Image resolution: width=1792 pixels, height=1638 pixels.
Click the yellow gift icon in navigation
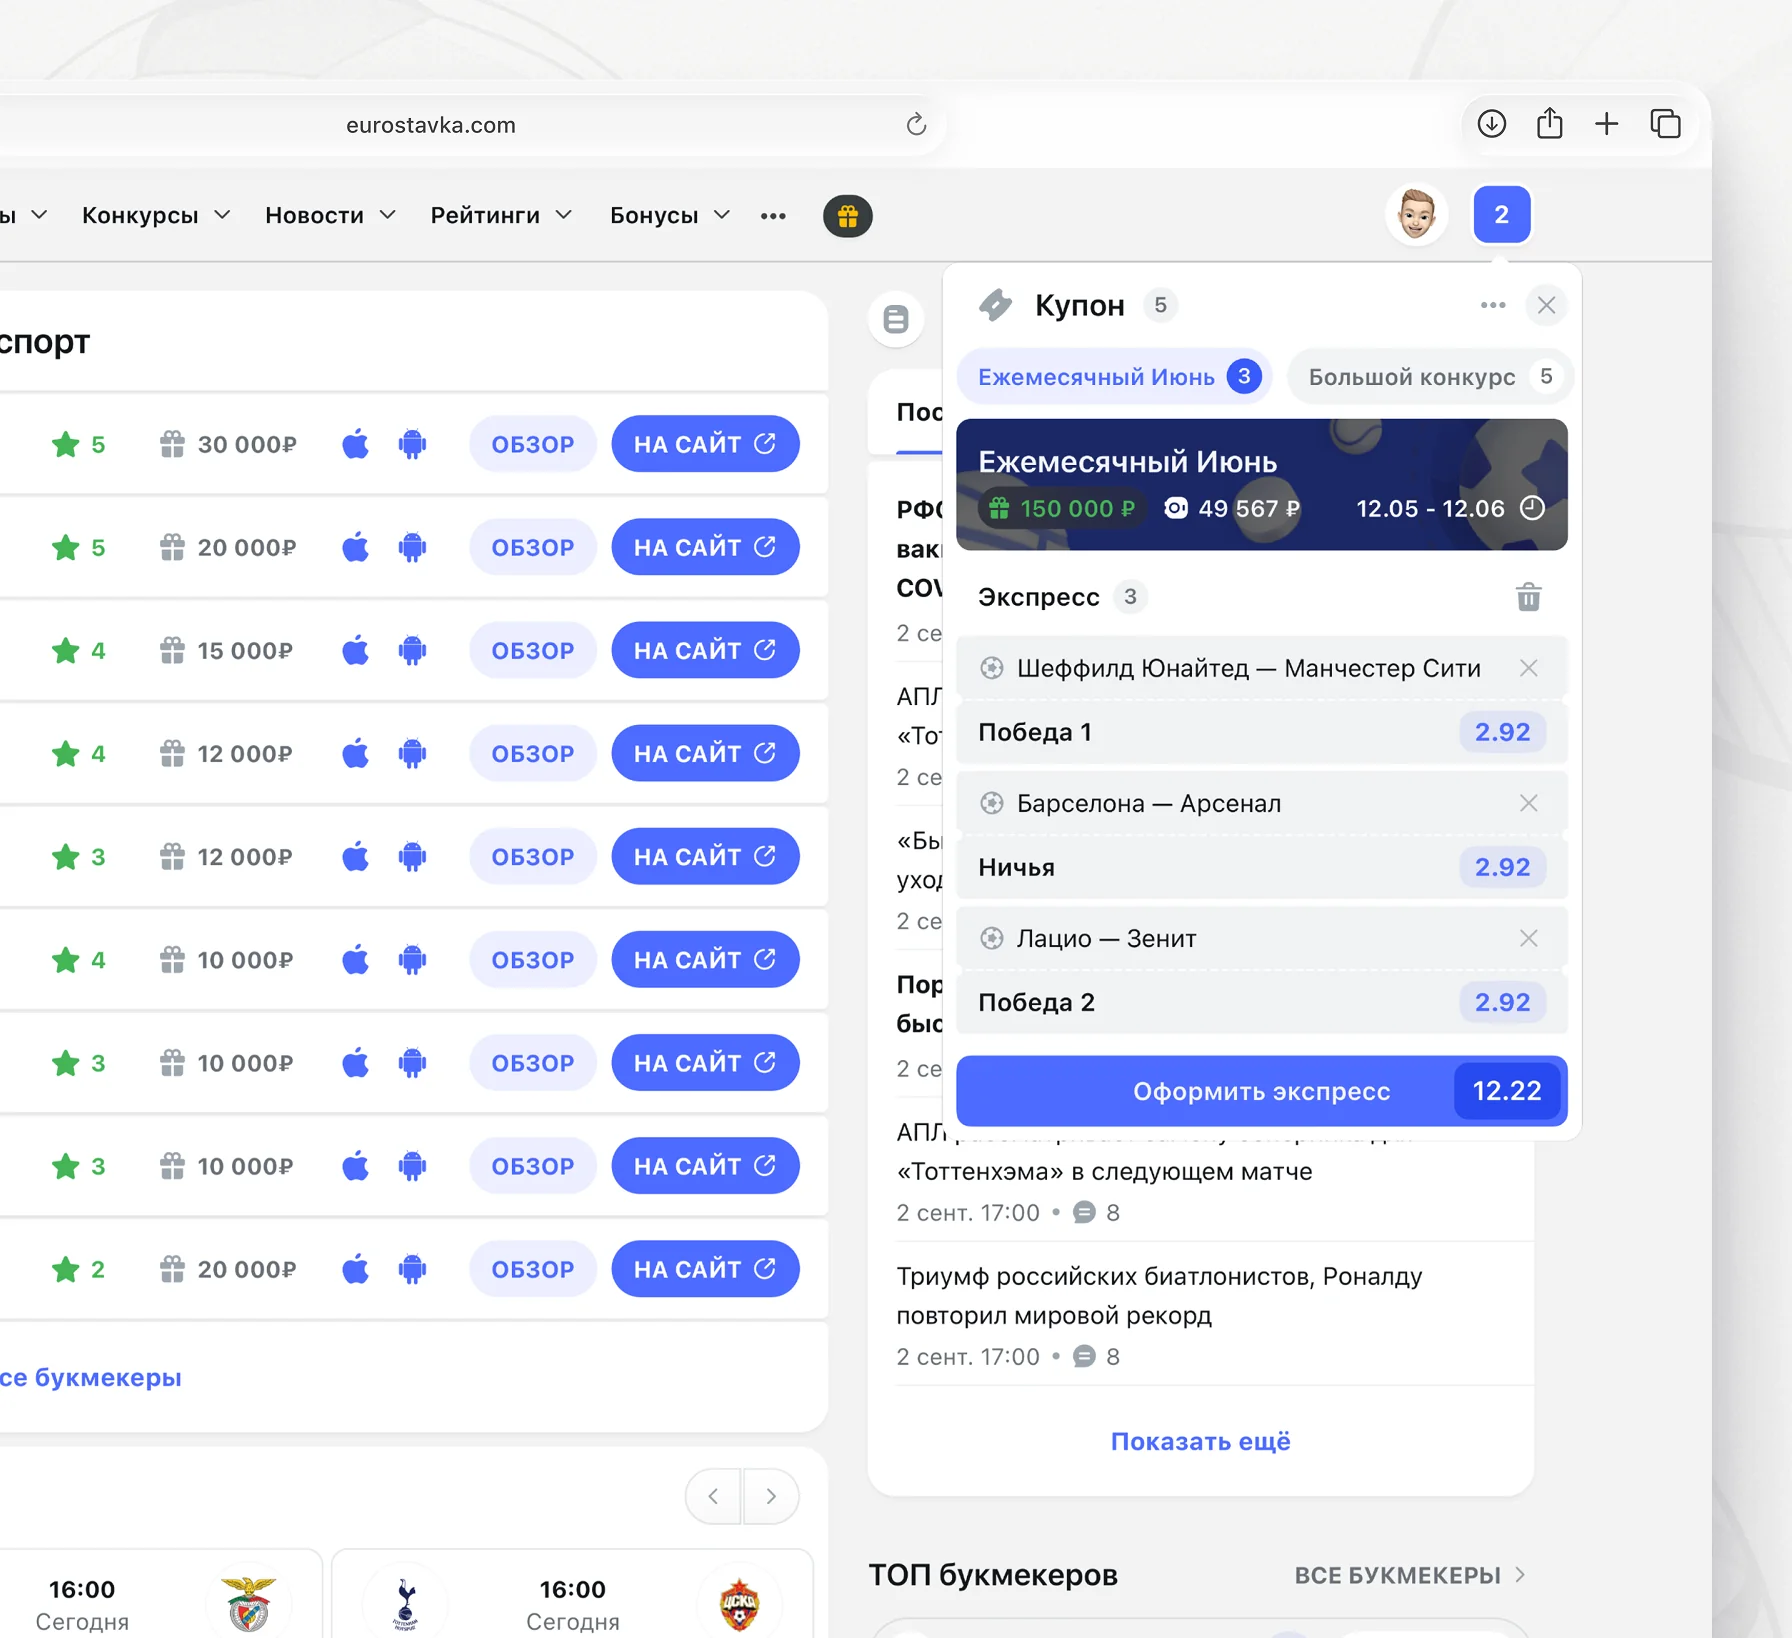[x=847, y=216]
